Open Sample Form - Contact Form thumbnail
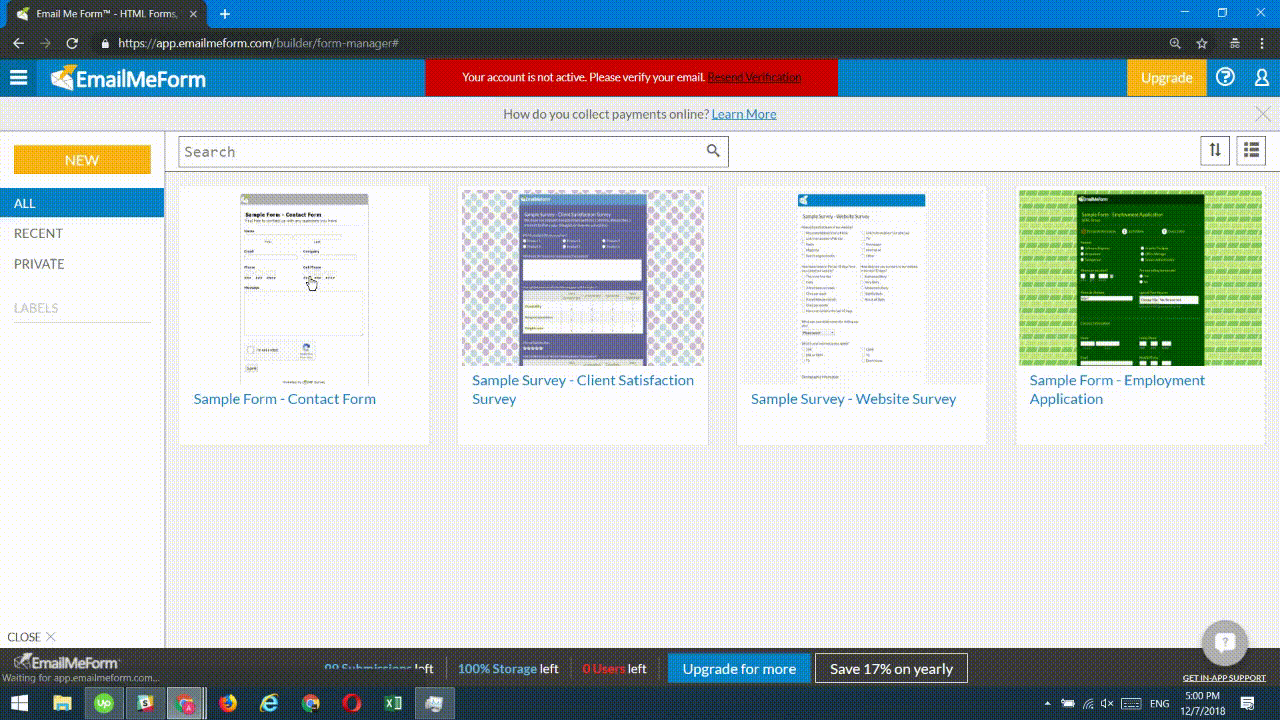The height and width of the screenshot is (720, 1280). [x=304, y=288]
